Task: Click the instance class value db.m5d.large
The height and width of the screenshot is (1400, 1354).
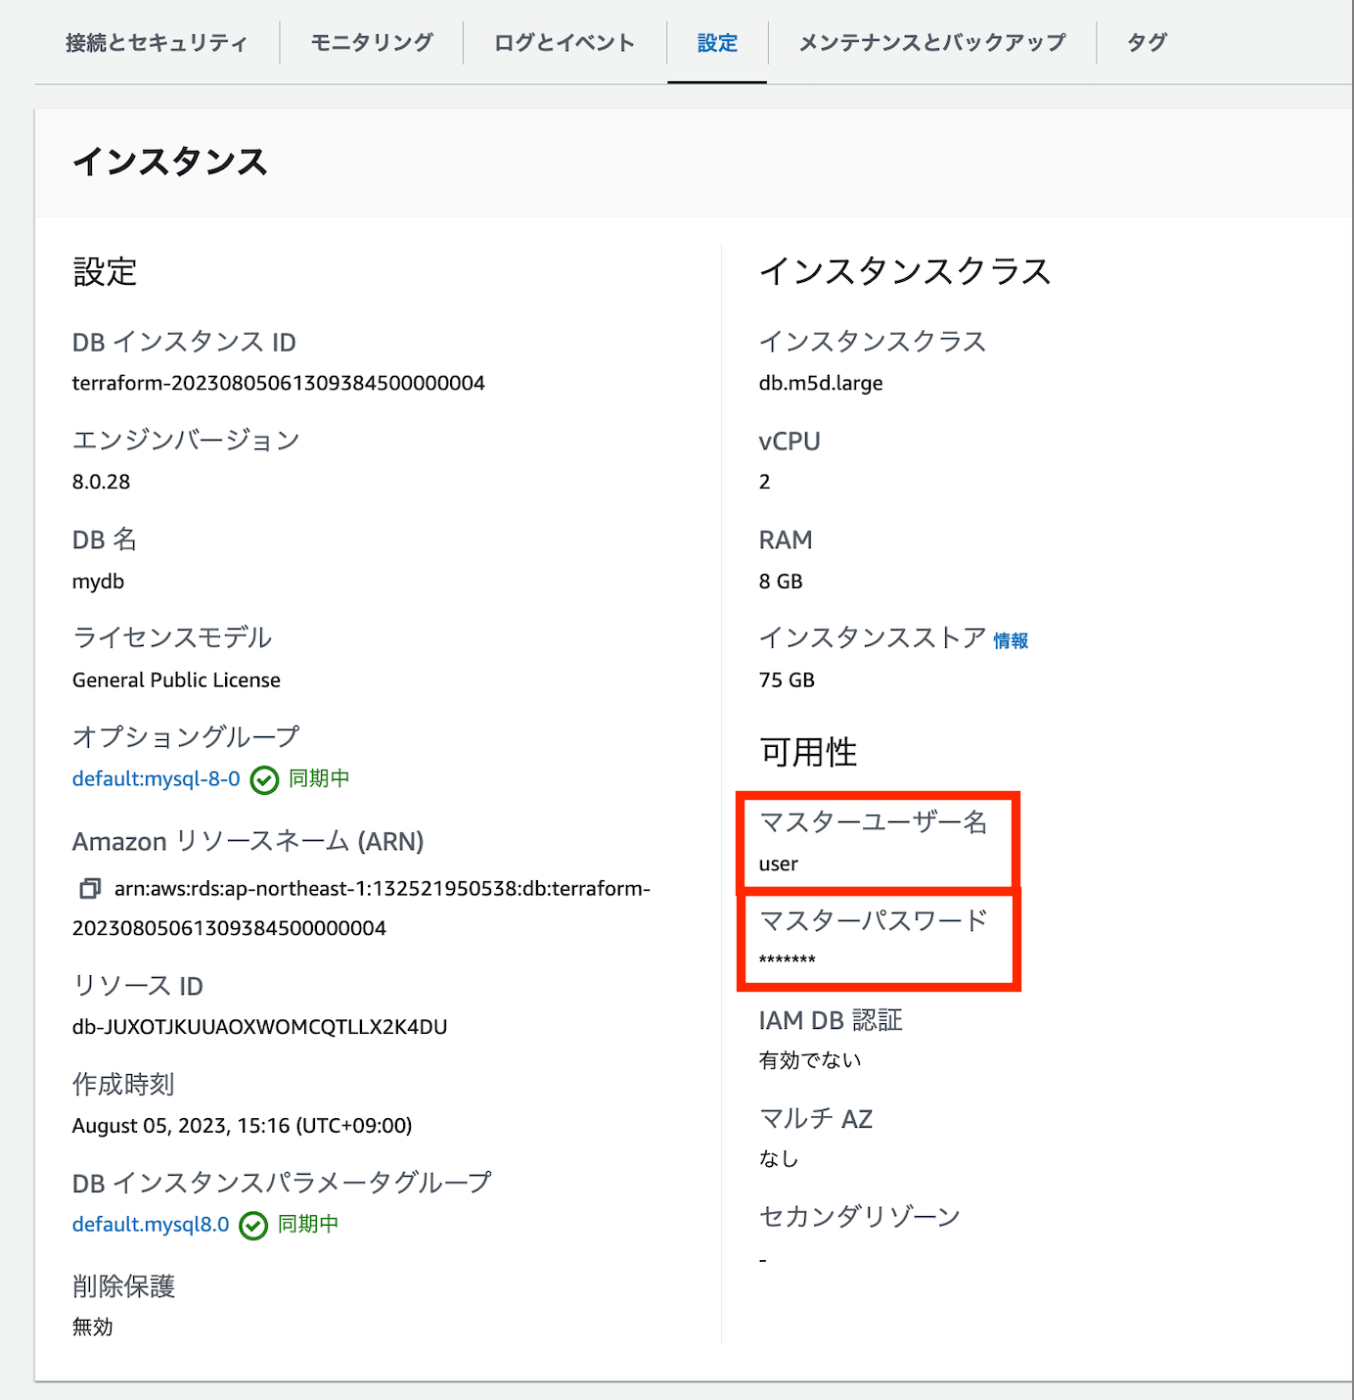Action: tap(821, 383)
